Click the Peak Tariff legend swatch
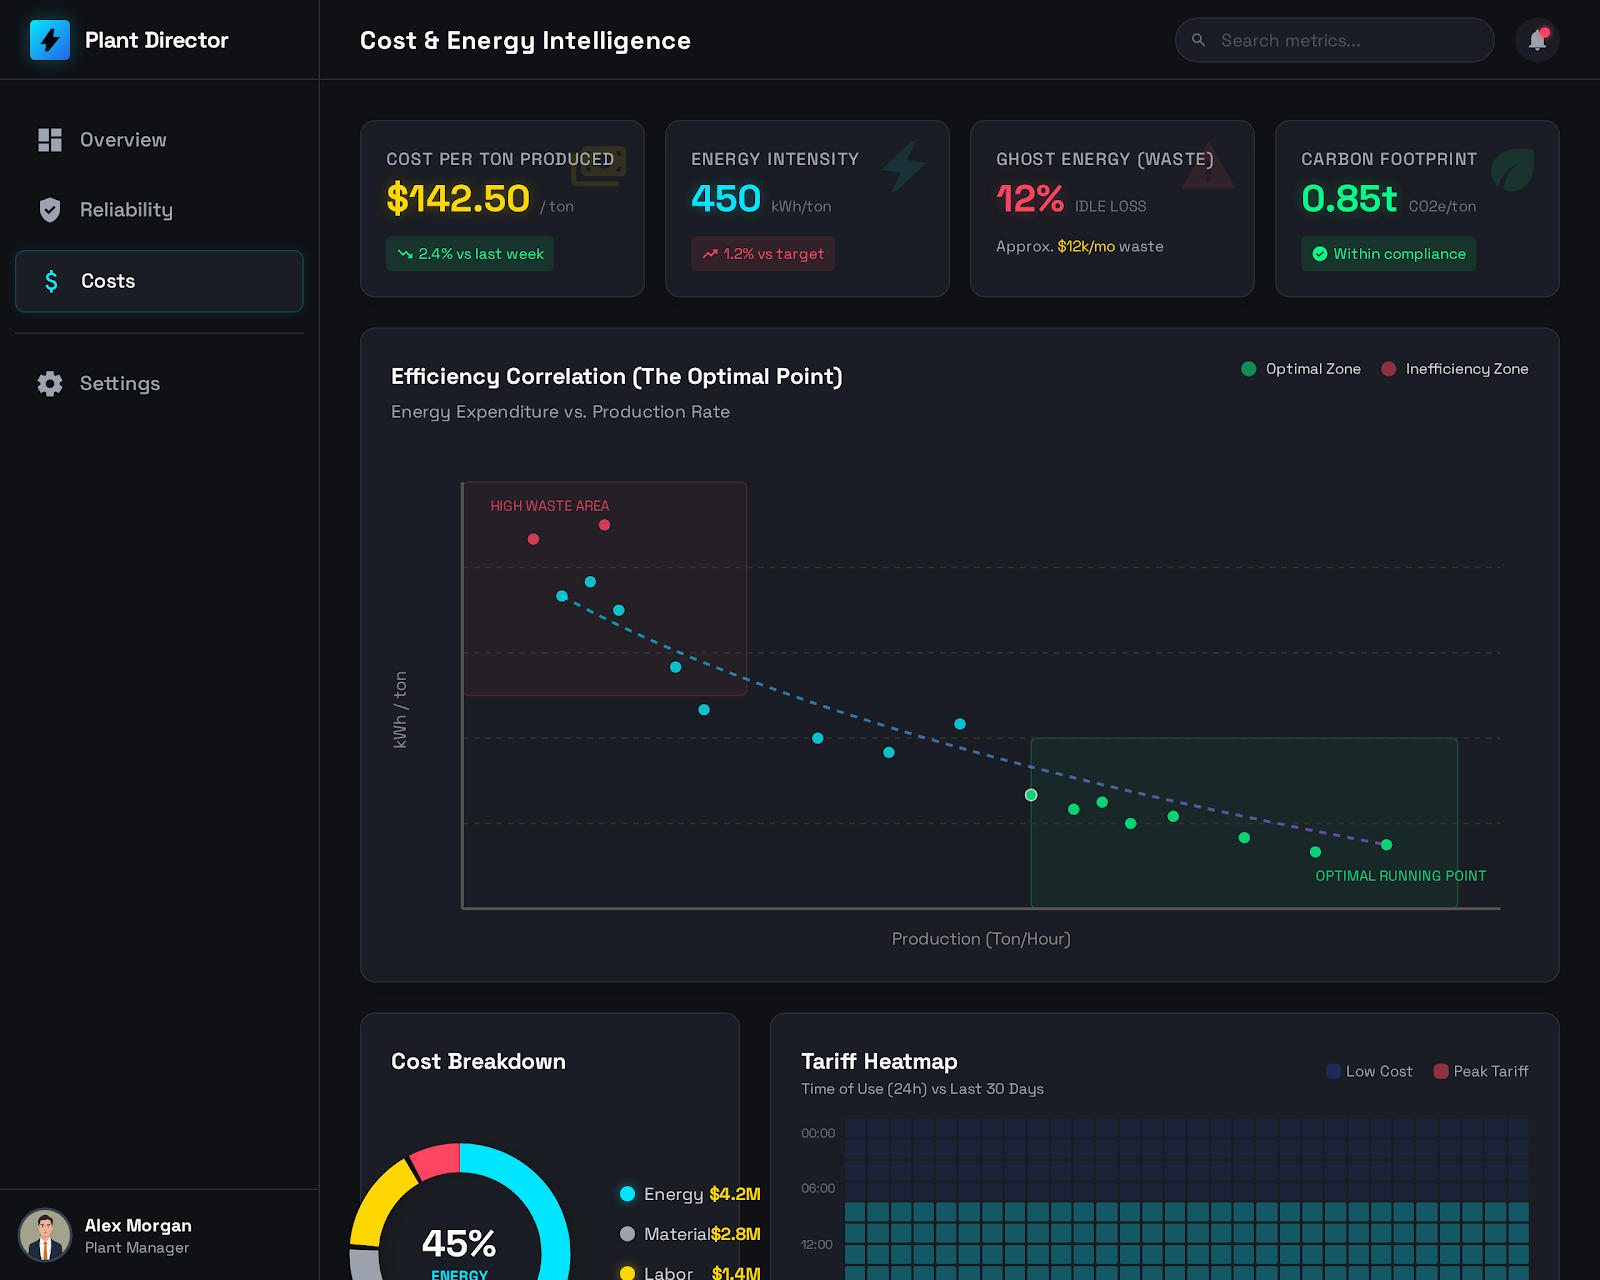The image size is (1600, 1280). pyautogui.click(x=1441, y=1071)
